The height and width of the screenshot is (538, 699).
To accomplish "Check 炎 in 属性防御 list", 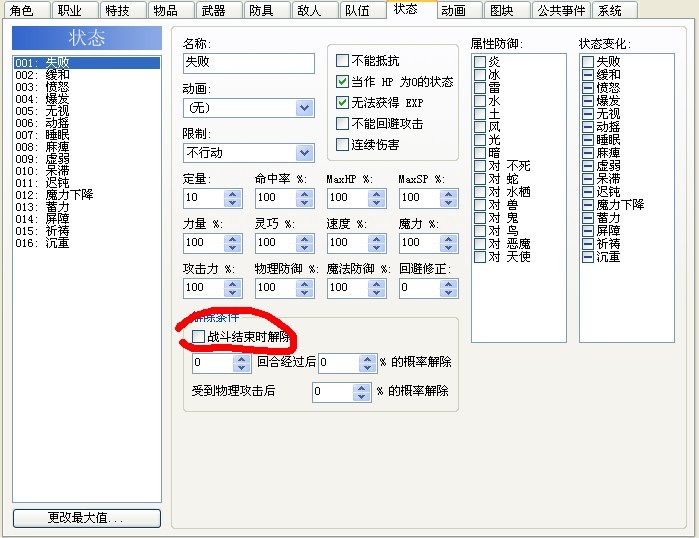I will click(x=480, y=62).
